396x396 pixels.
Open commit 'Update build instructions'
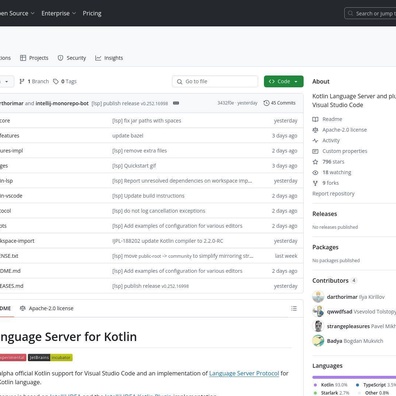point(148,196)
